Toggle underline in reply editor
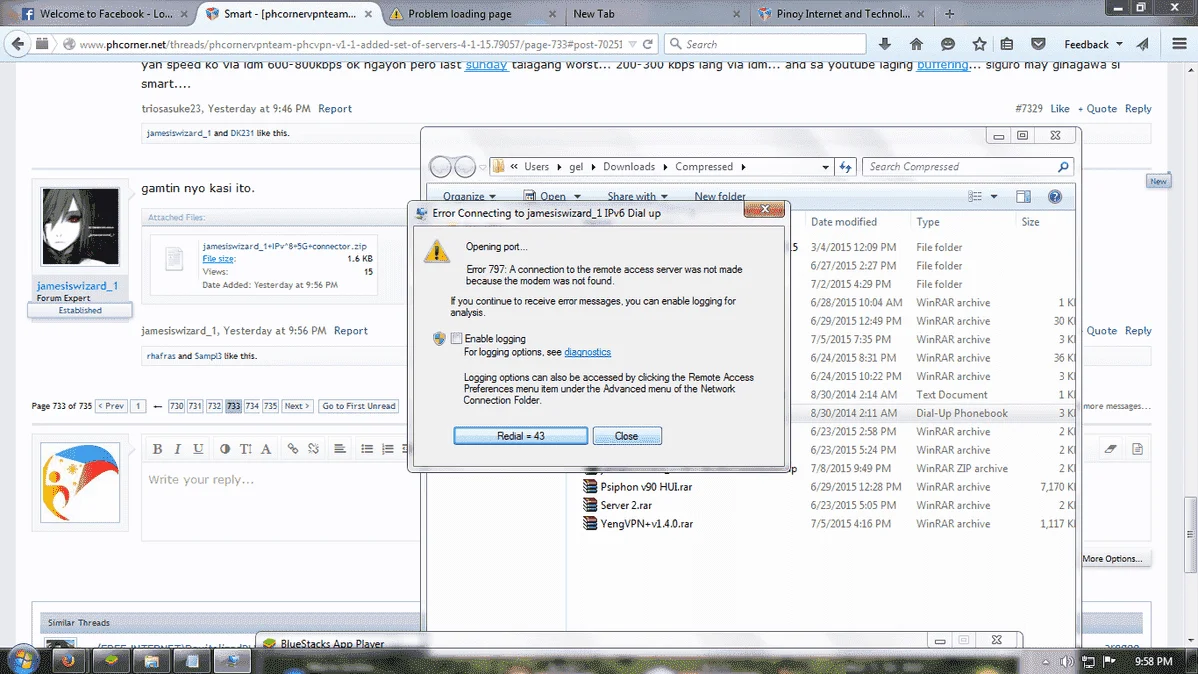The image size is (1198, 674). click(x=198, y=449)
